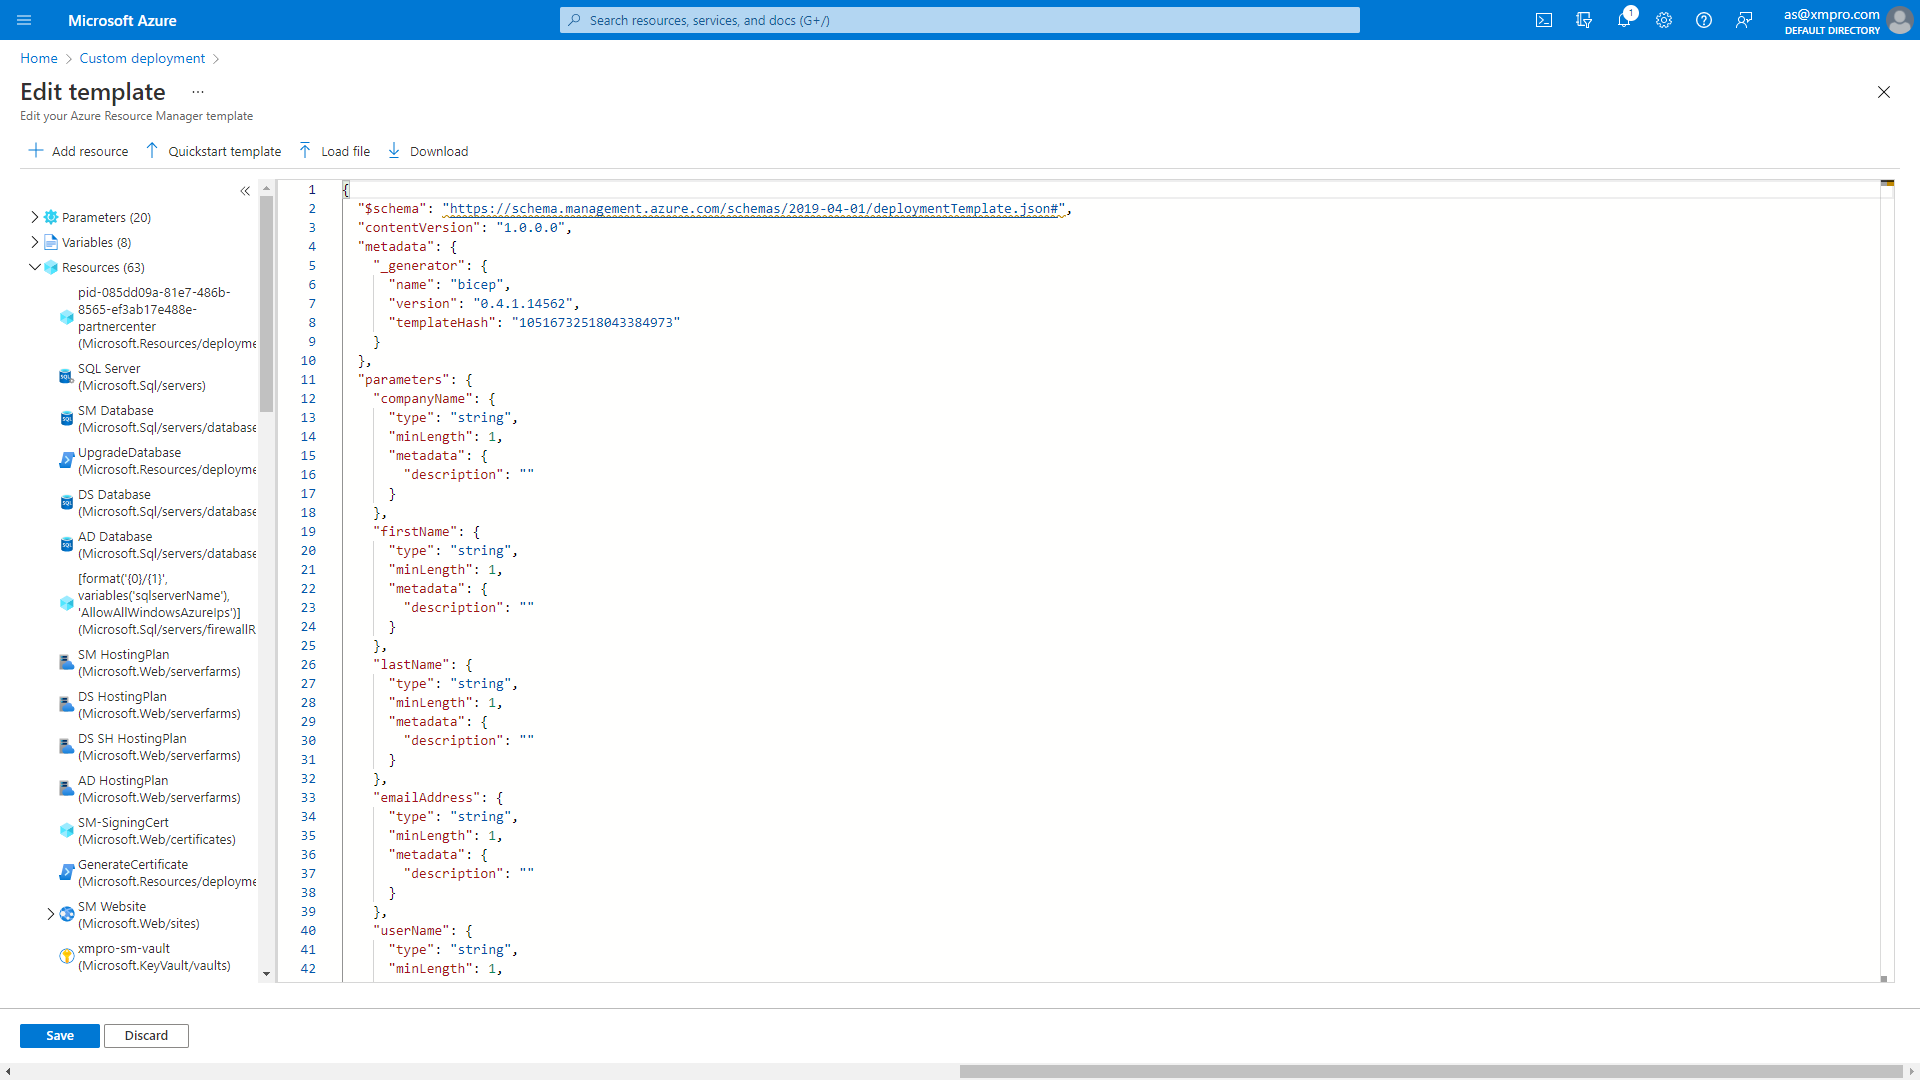The width and height of the screenshot is (1920, 1080).
Task: Click the "contentVersion" key on line 3
Action: click(x=419, y=228)
